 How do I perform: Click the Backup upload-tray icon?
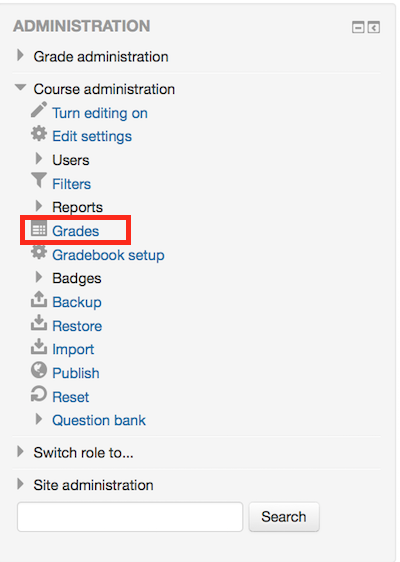click(39, 299)
